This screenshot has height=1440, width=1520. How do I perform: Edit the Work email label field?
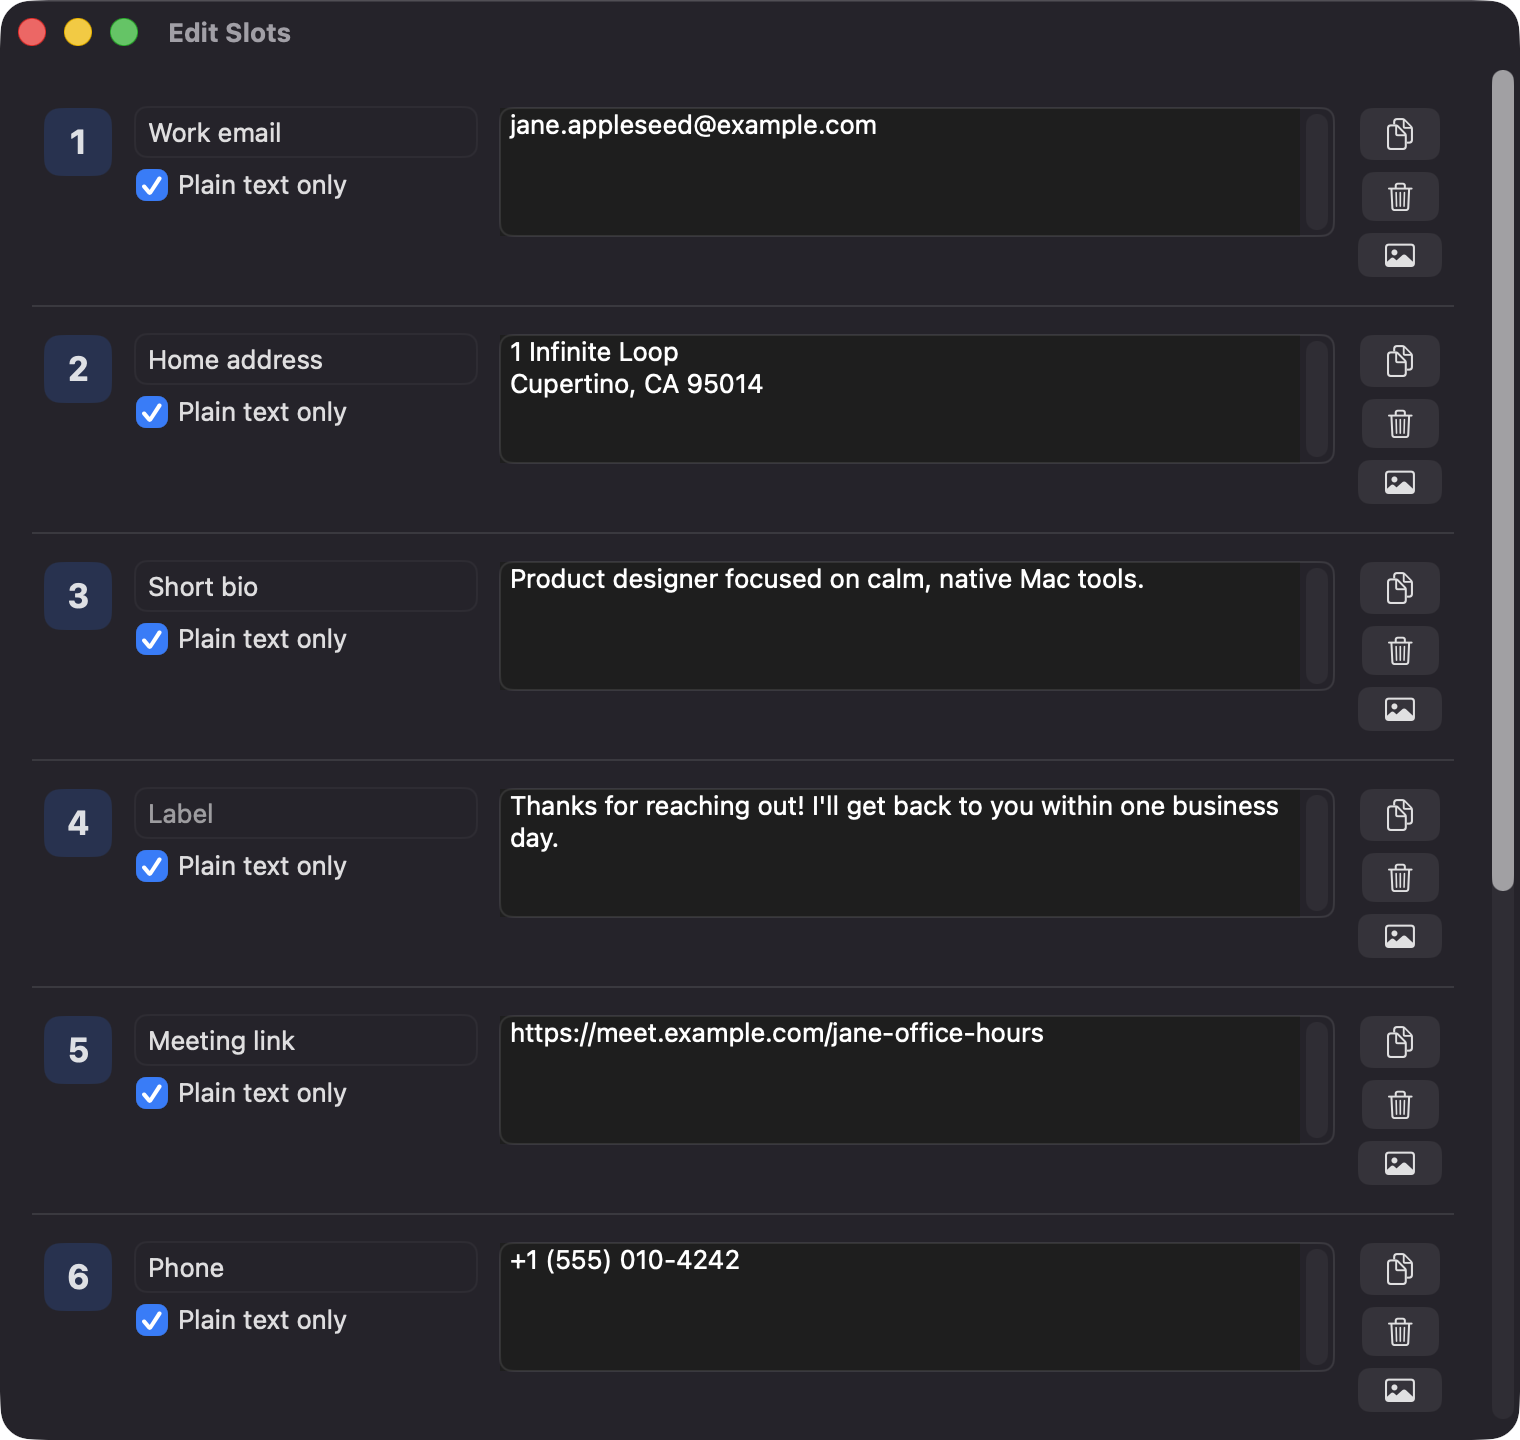pos(306,132)
